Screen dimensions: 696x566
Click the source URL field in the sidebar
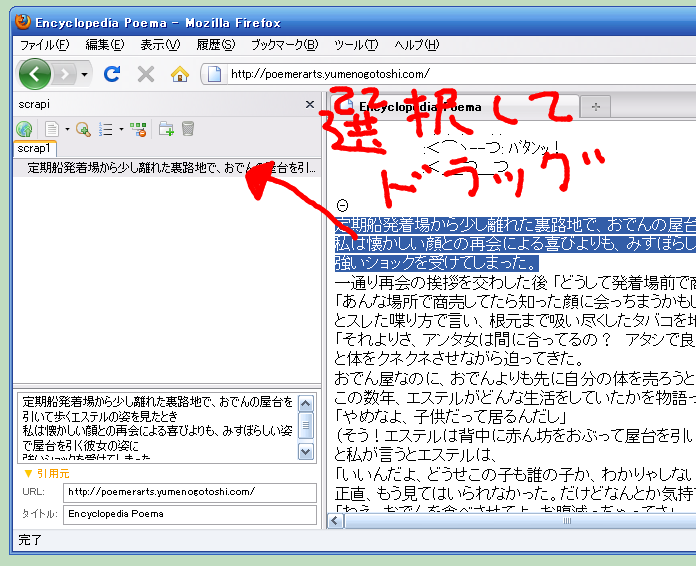[x=190, y=492]
